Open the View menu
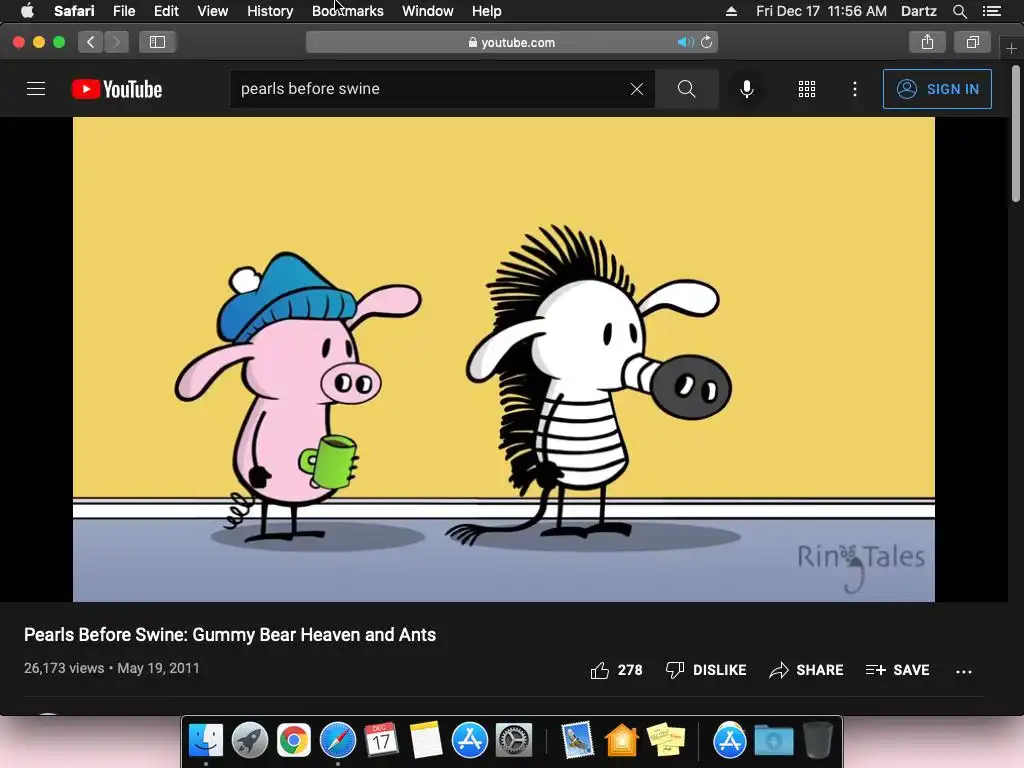The height and width of the screenshot is (768, 1024). click(x=212, y=11)
